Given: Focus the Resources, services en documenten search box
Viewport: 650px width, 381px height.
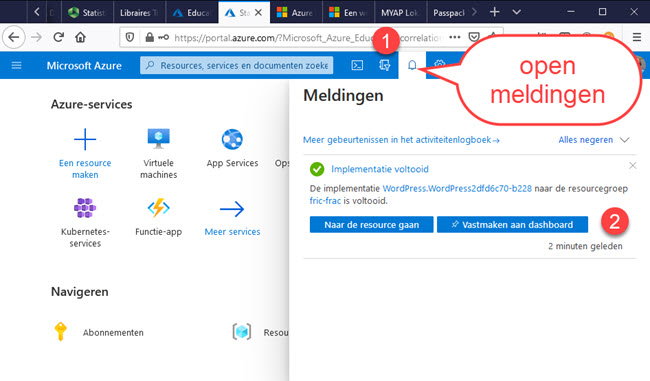Looking at the screenshot, I should tap(237, 65).
